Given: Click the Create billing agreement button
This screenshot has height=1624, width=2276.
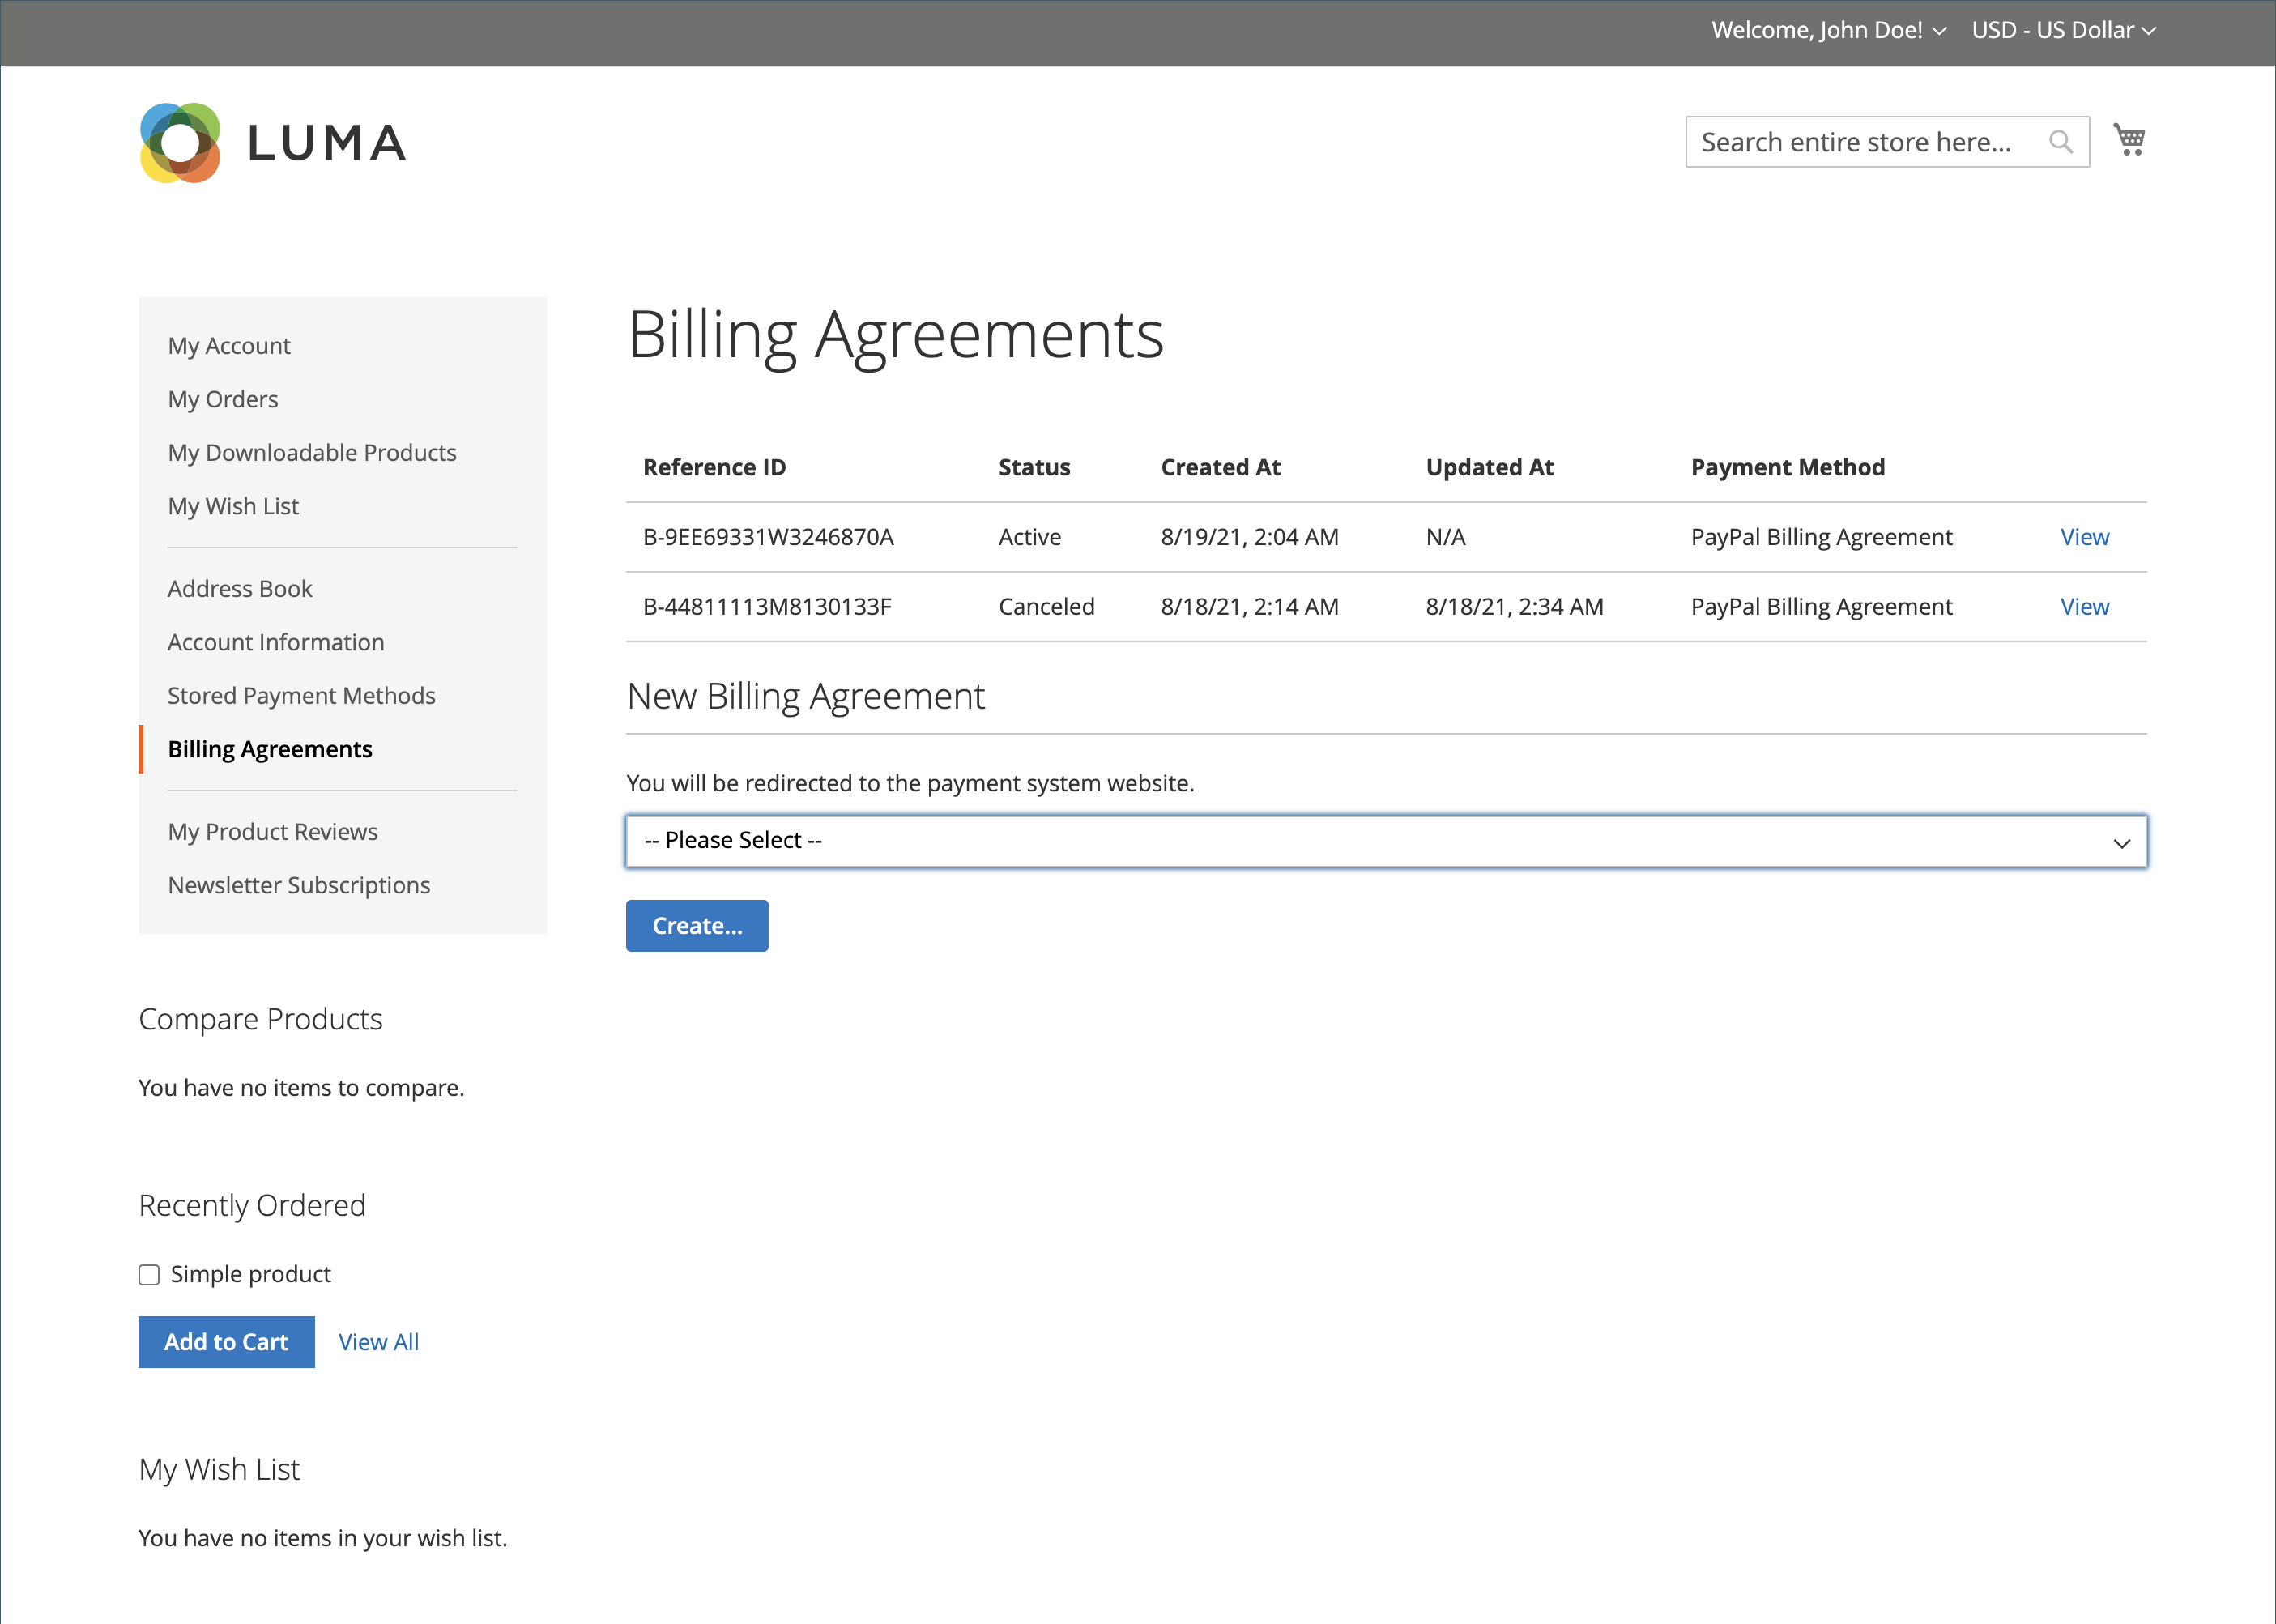Looking at the screenshot, I should coord(696,924).
